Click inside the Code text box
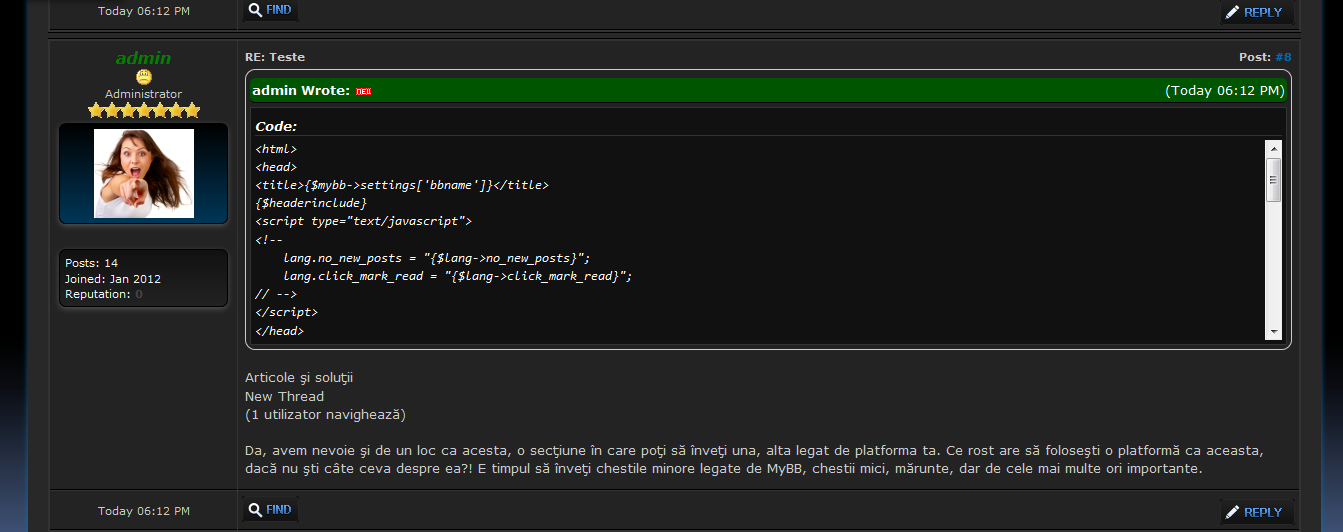Viewport: 1343px width, 532px height. [700, 240]
